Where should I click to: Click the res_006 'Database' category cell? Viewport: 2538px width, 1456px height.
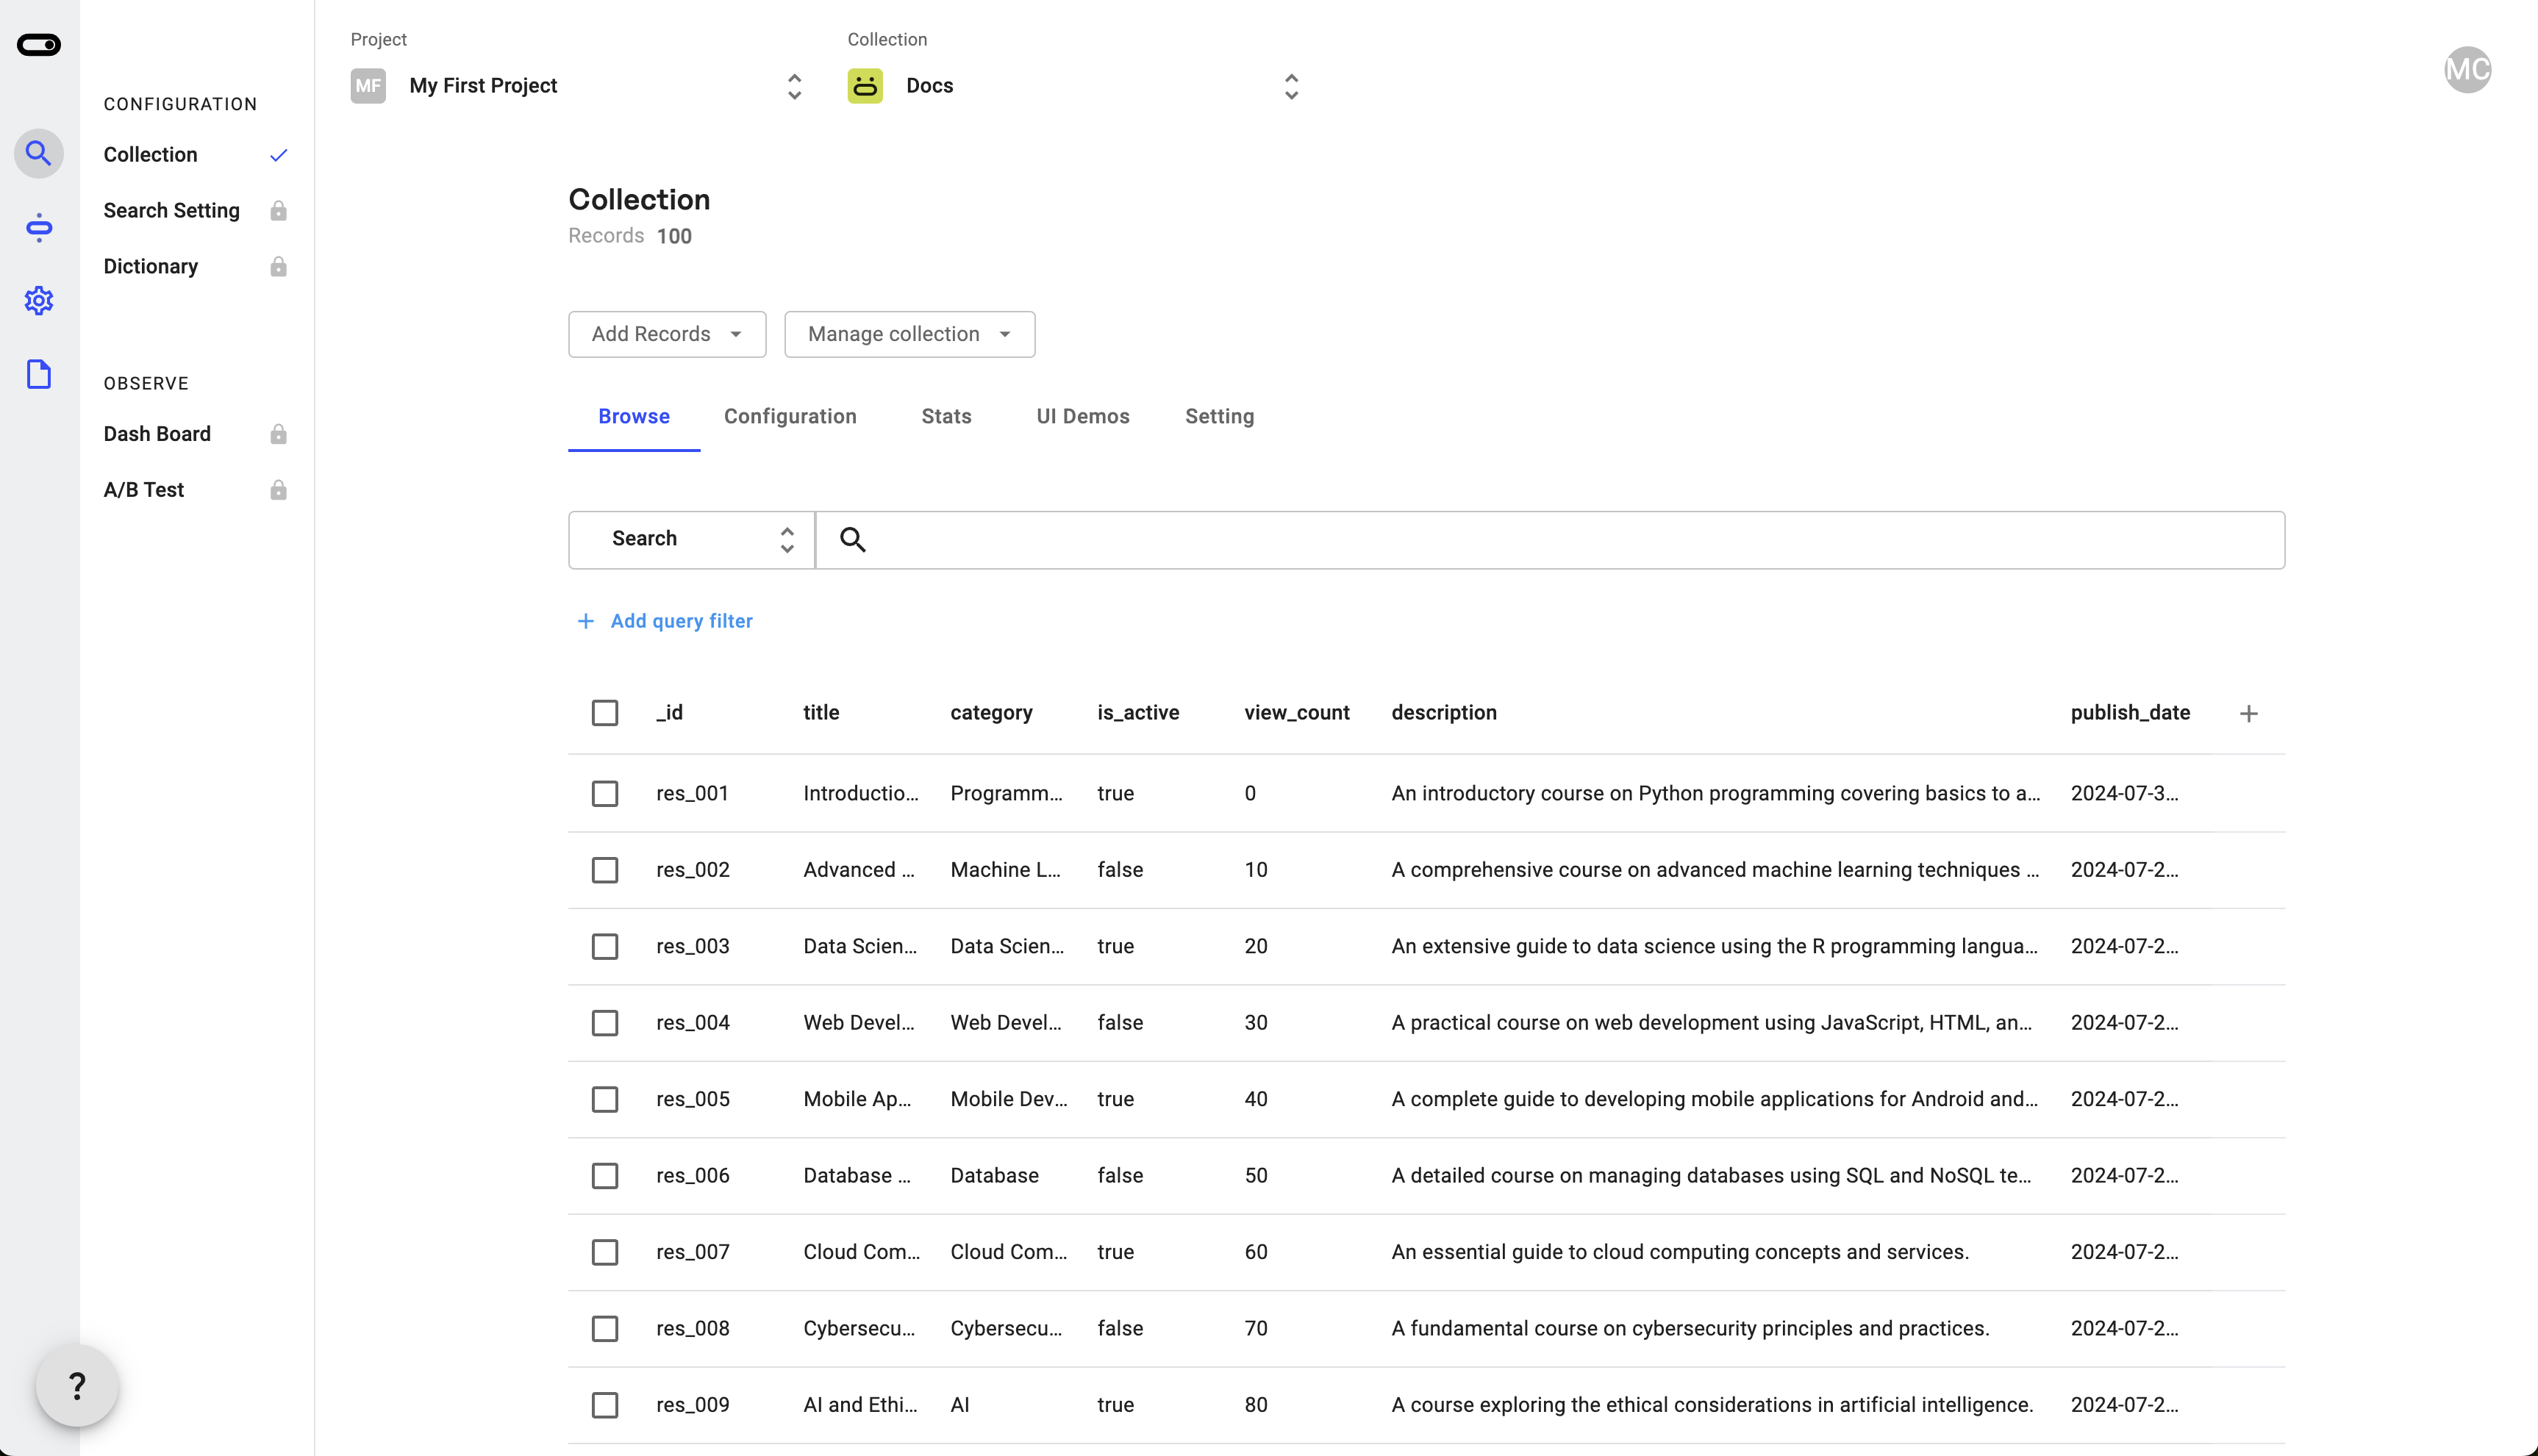tap(994, 1176)
